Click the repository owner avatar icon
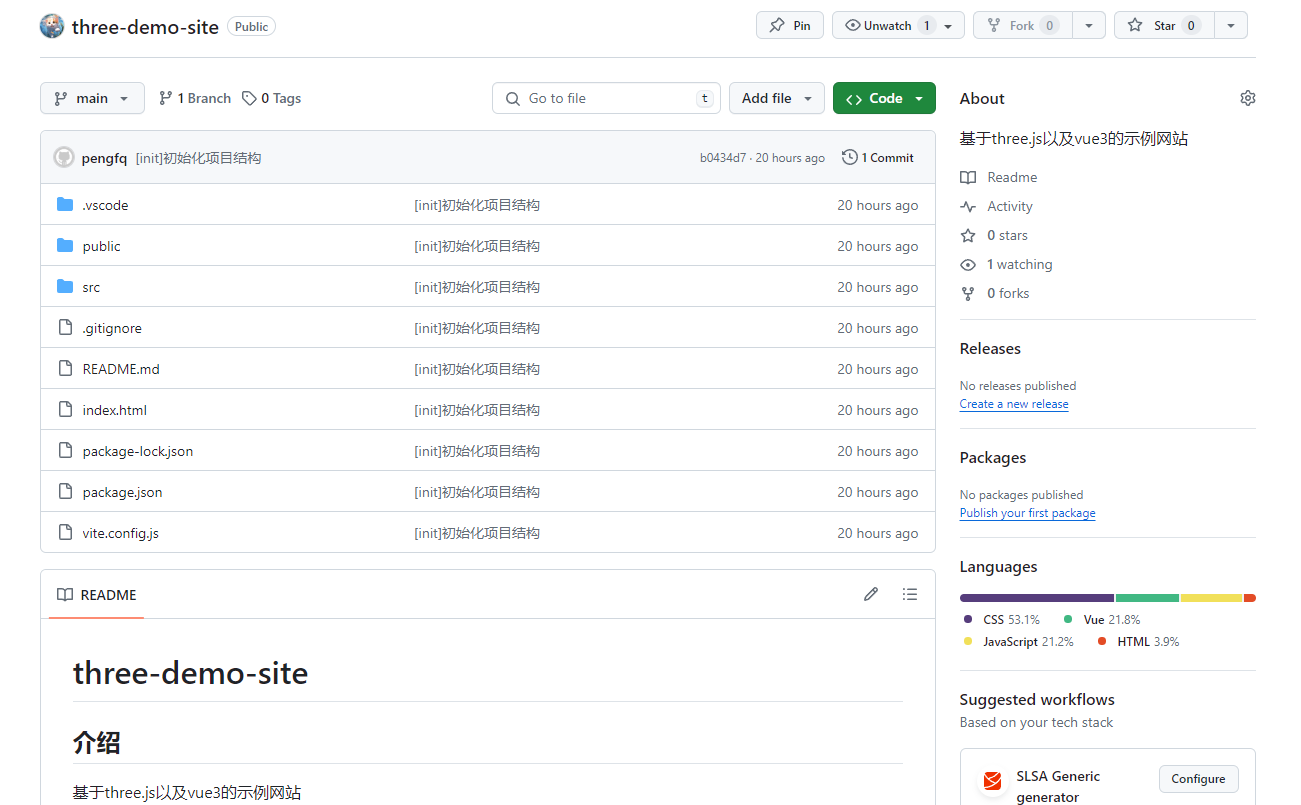Viewport: 1301px width, 805px height. [52, 26]
